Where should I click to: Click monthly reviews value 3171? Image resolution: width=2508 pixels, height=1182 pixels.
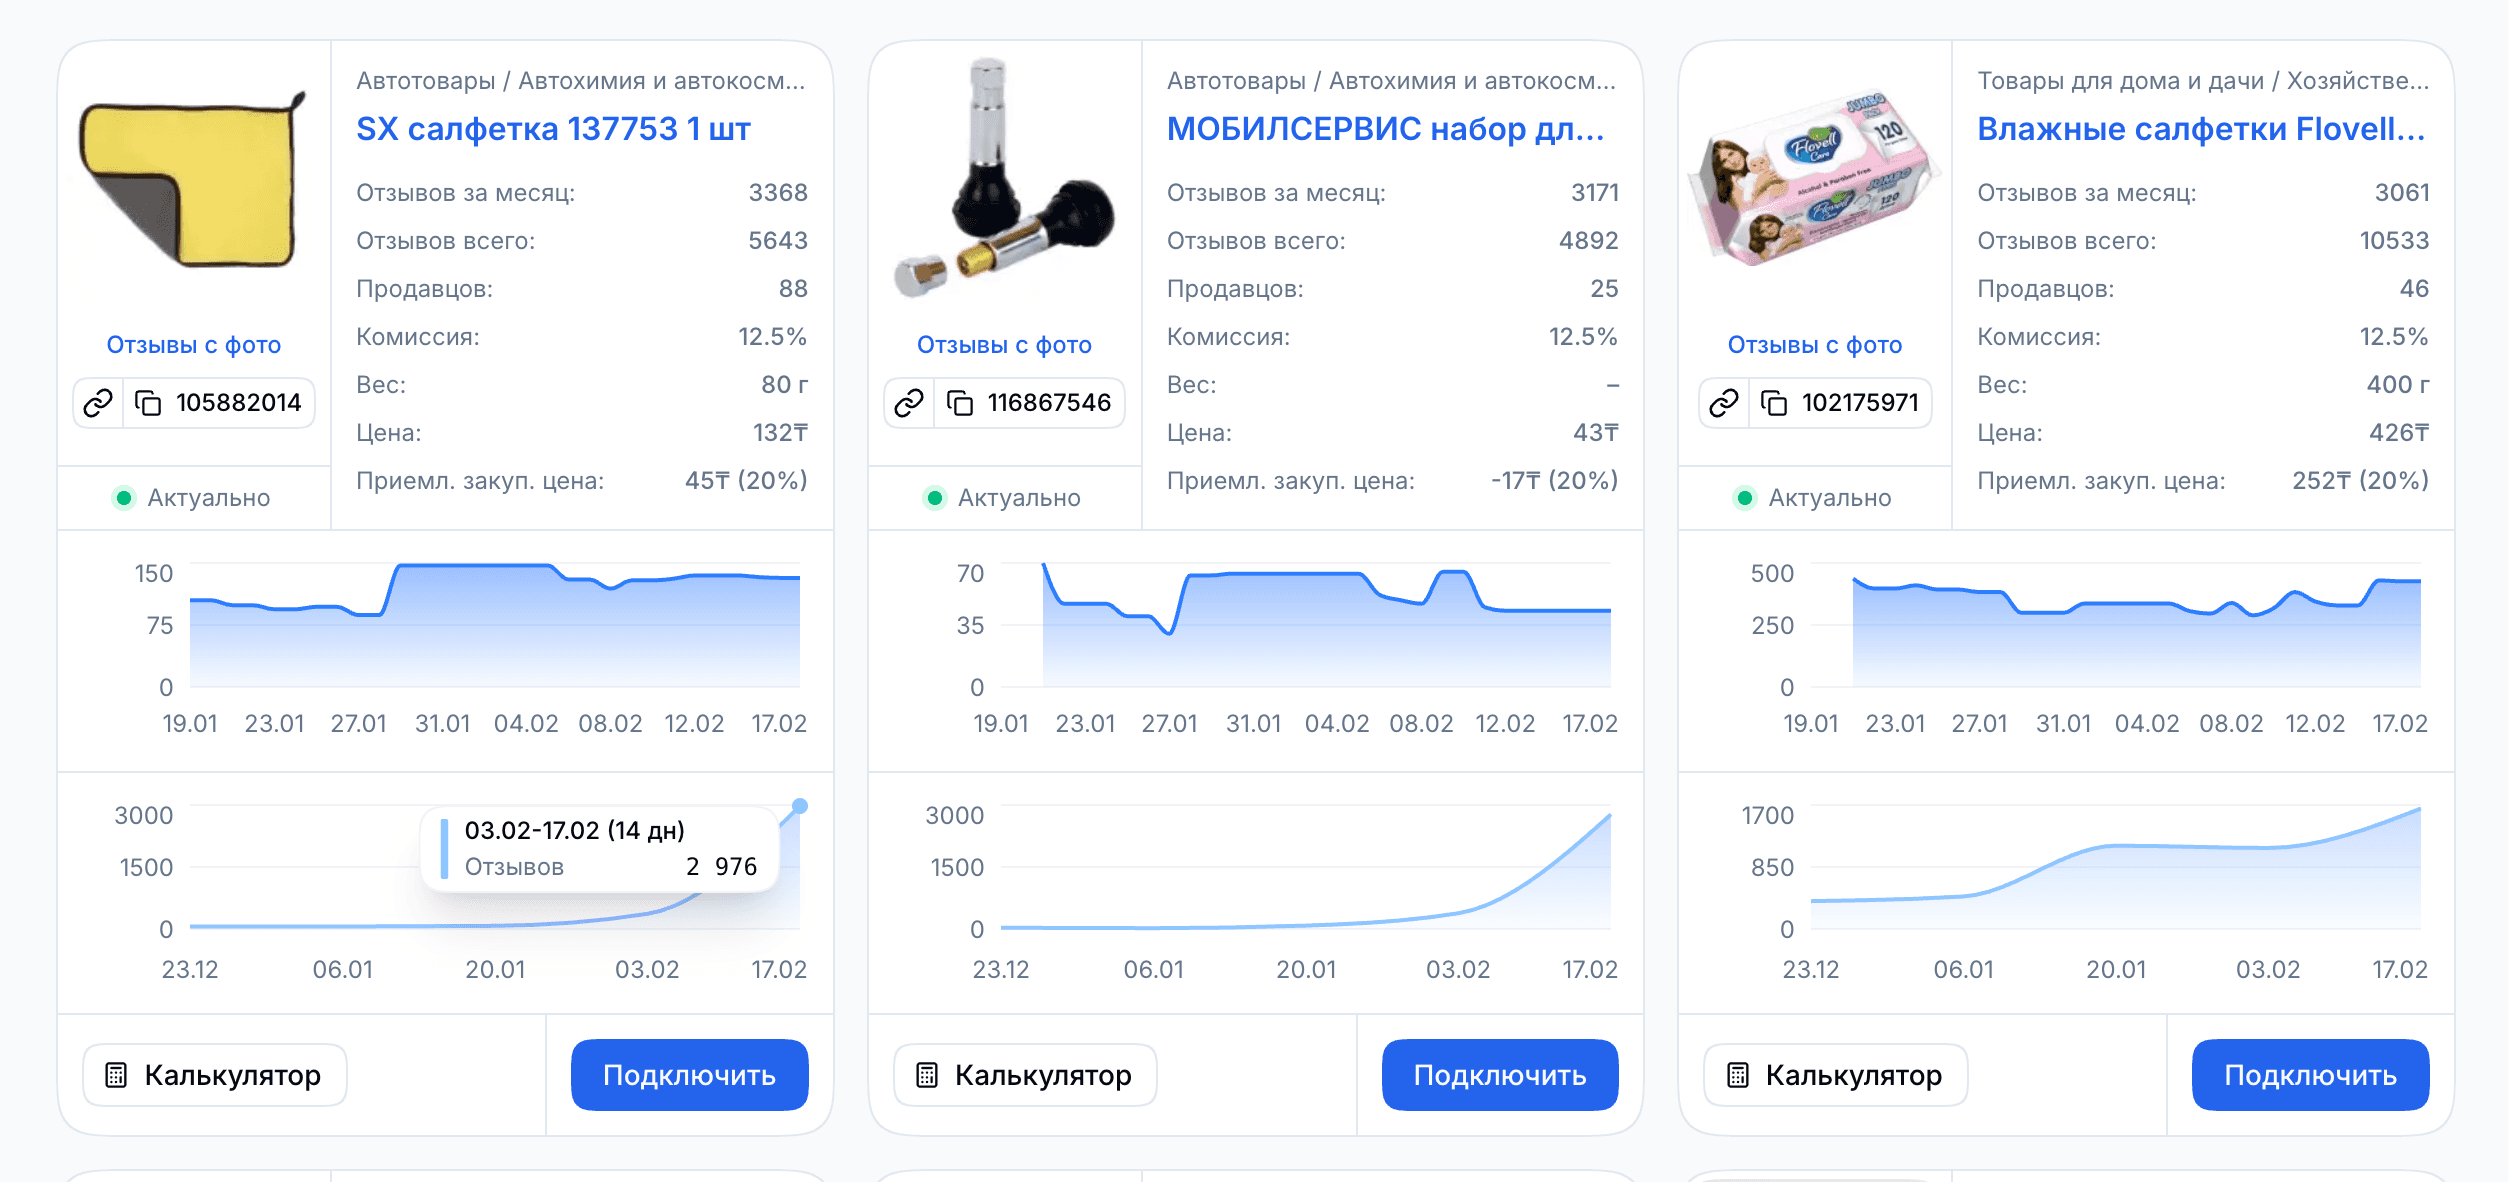pyautogui.click(x=1595, y=193)
